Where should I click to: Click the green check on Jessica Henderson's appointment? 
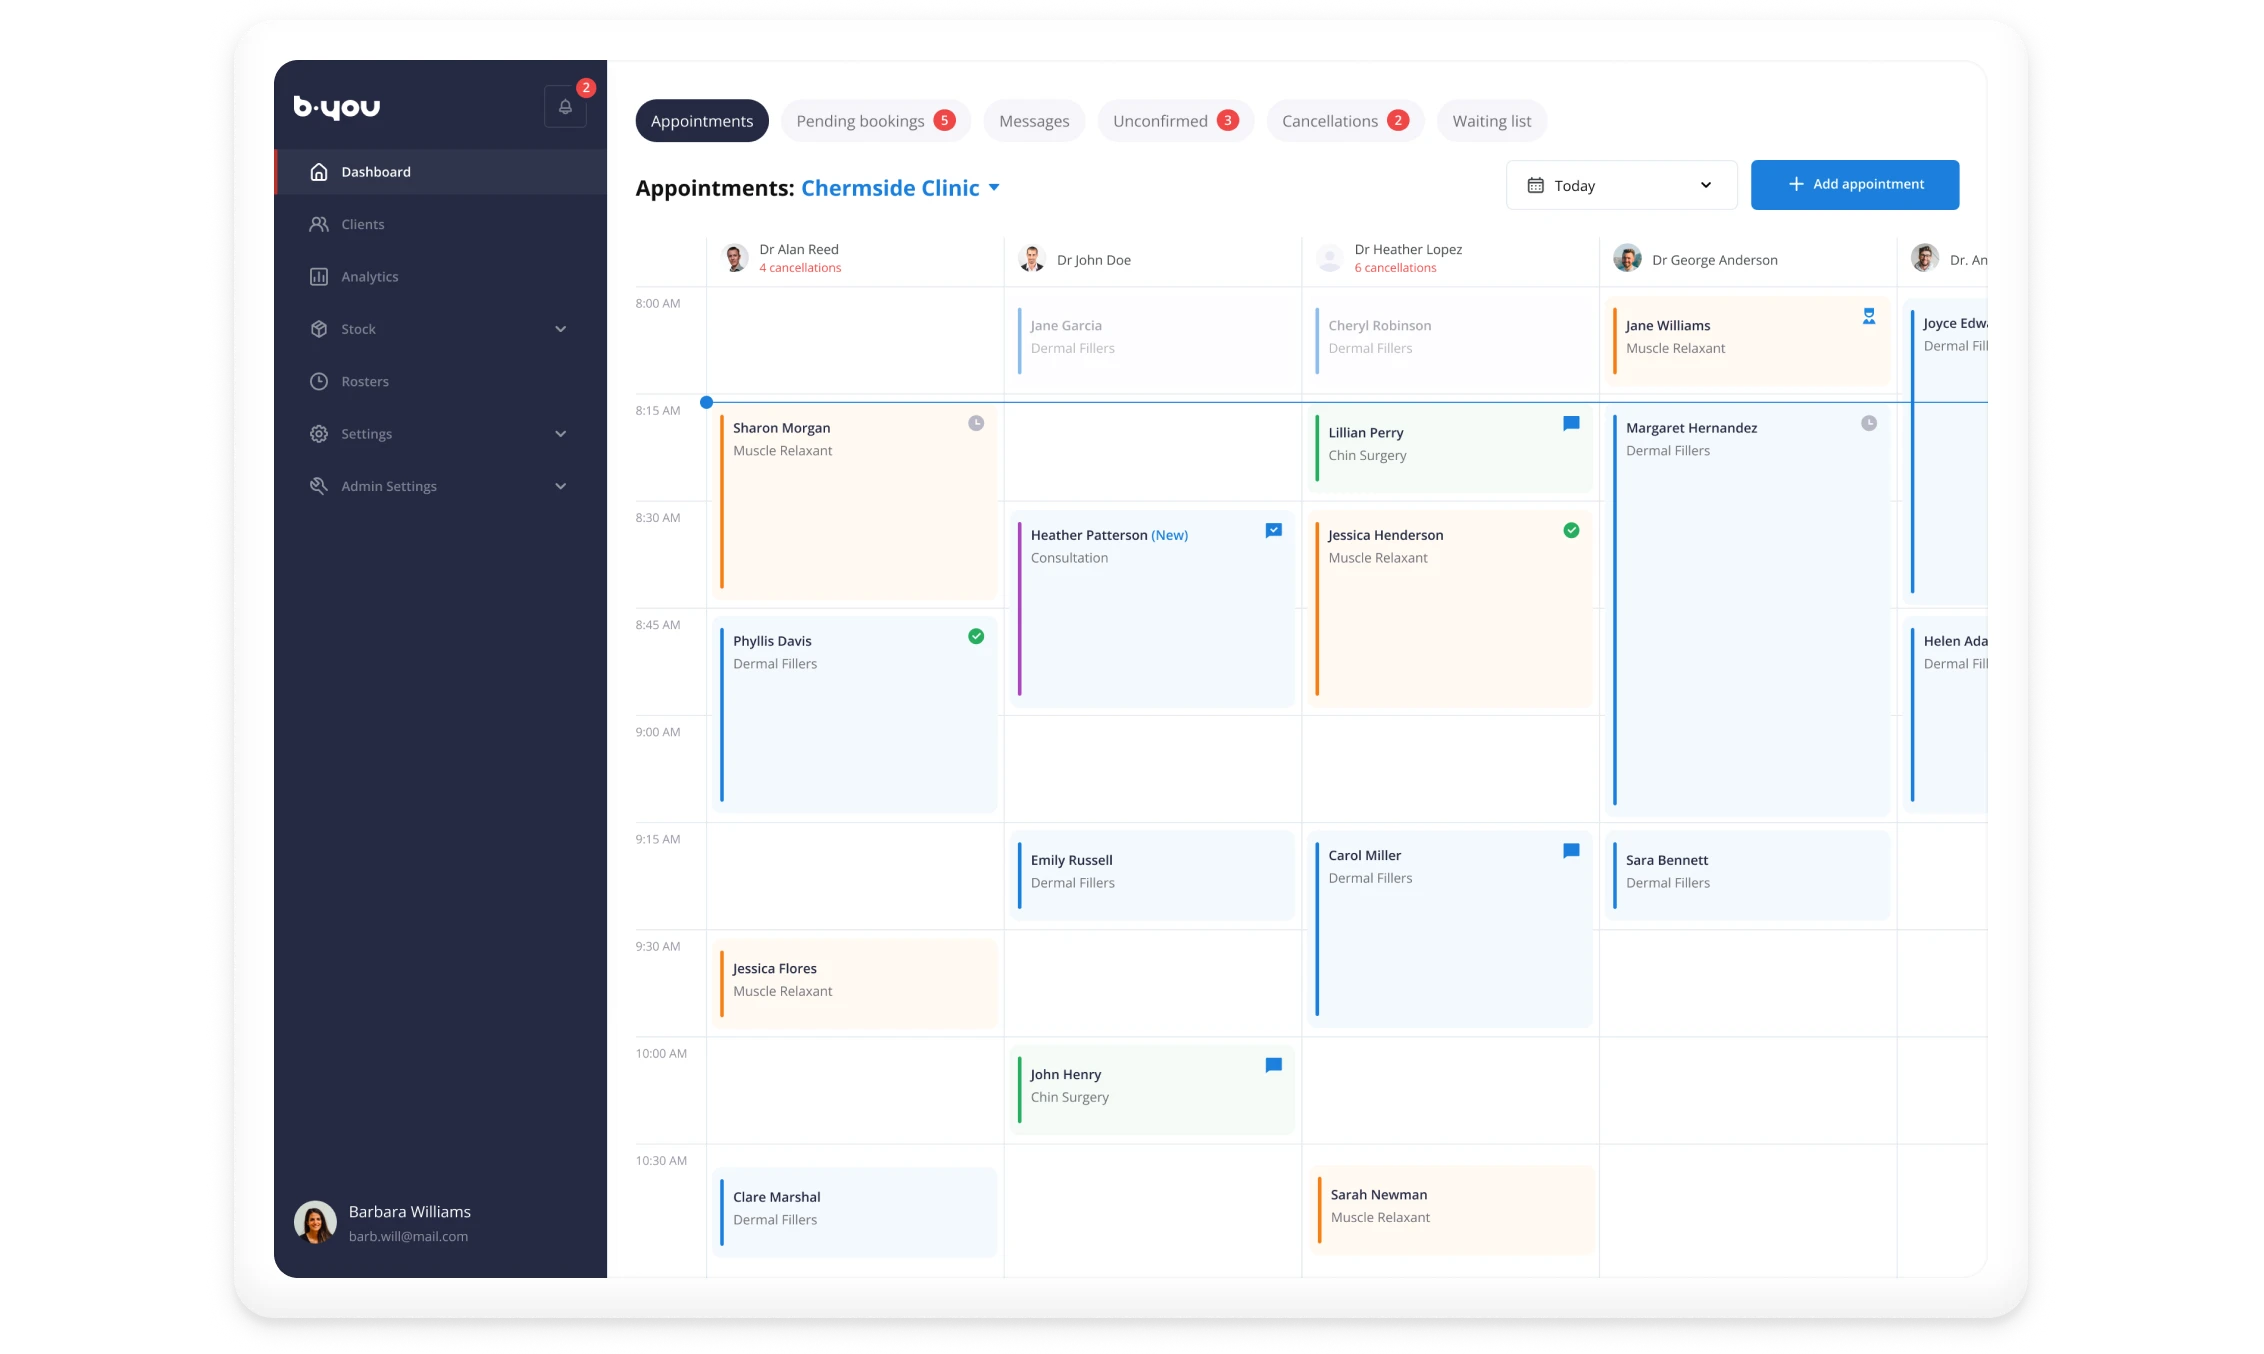tap(1571, 530)
